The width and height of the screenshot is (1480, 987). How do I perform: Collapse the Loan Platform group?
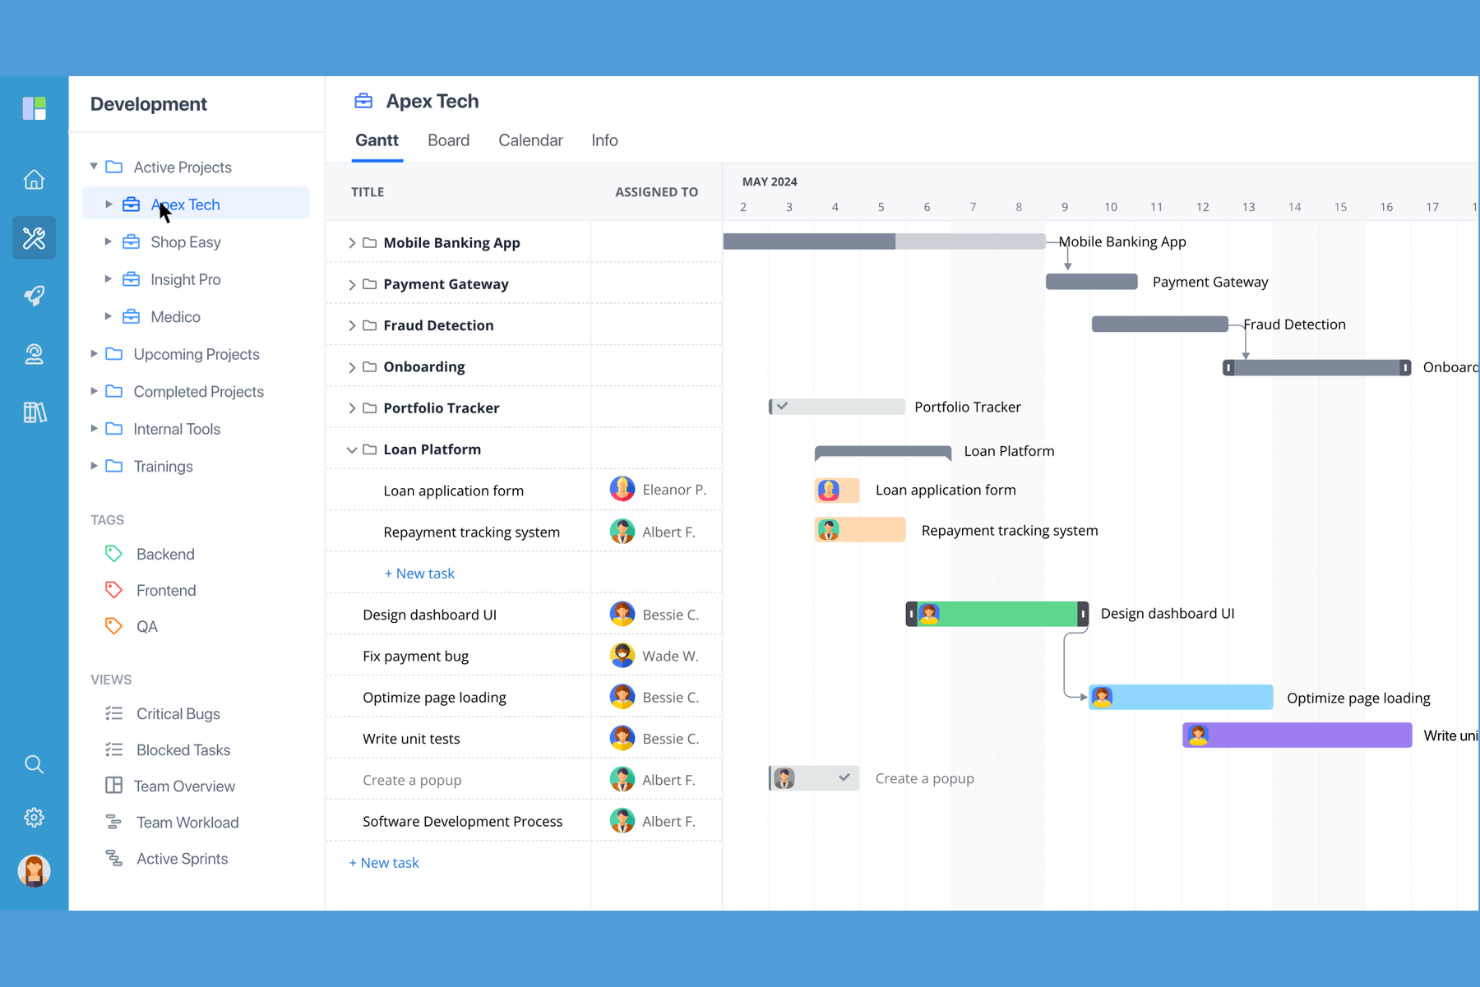(x=352, y=450)
